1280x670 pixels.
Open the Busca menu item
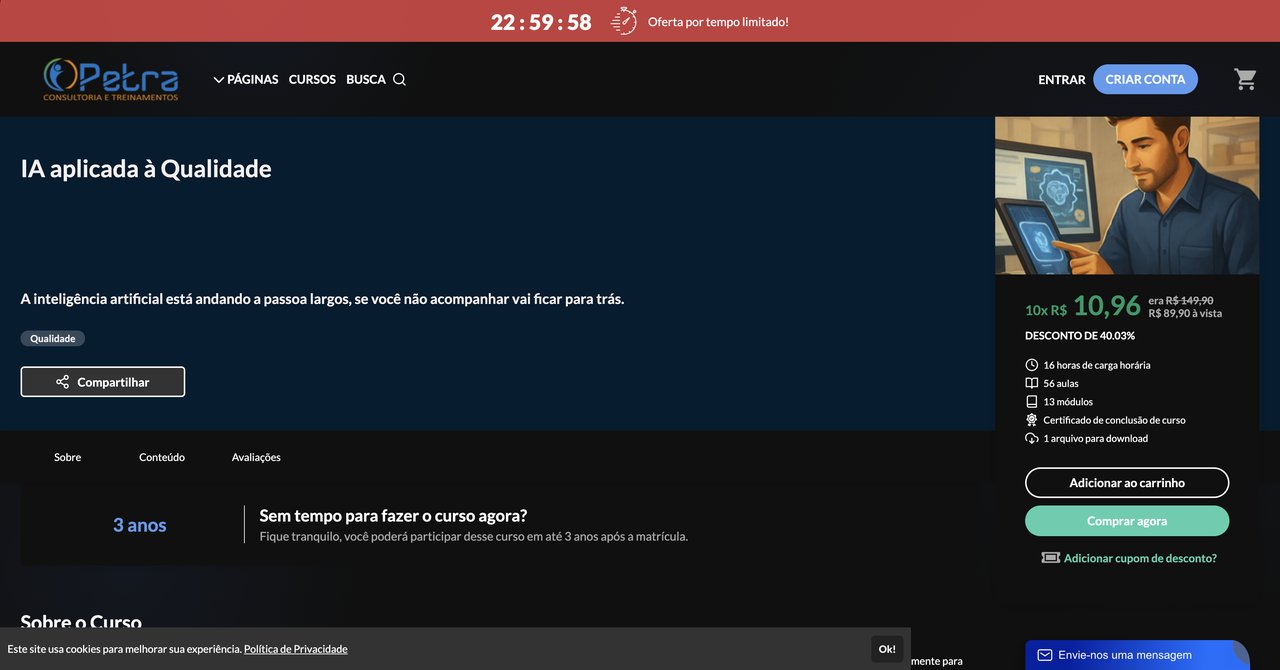[x=366, y=79]
